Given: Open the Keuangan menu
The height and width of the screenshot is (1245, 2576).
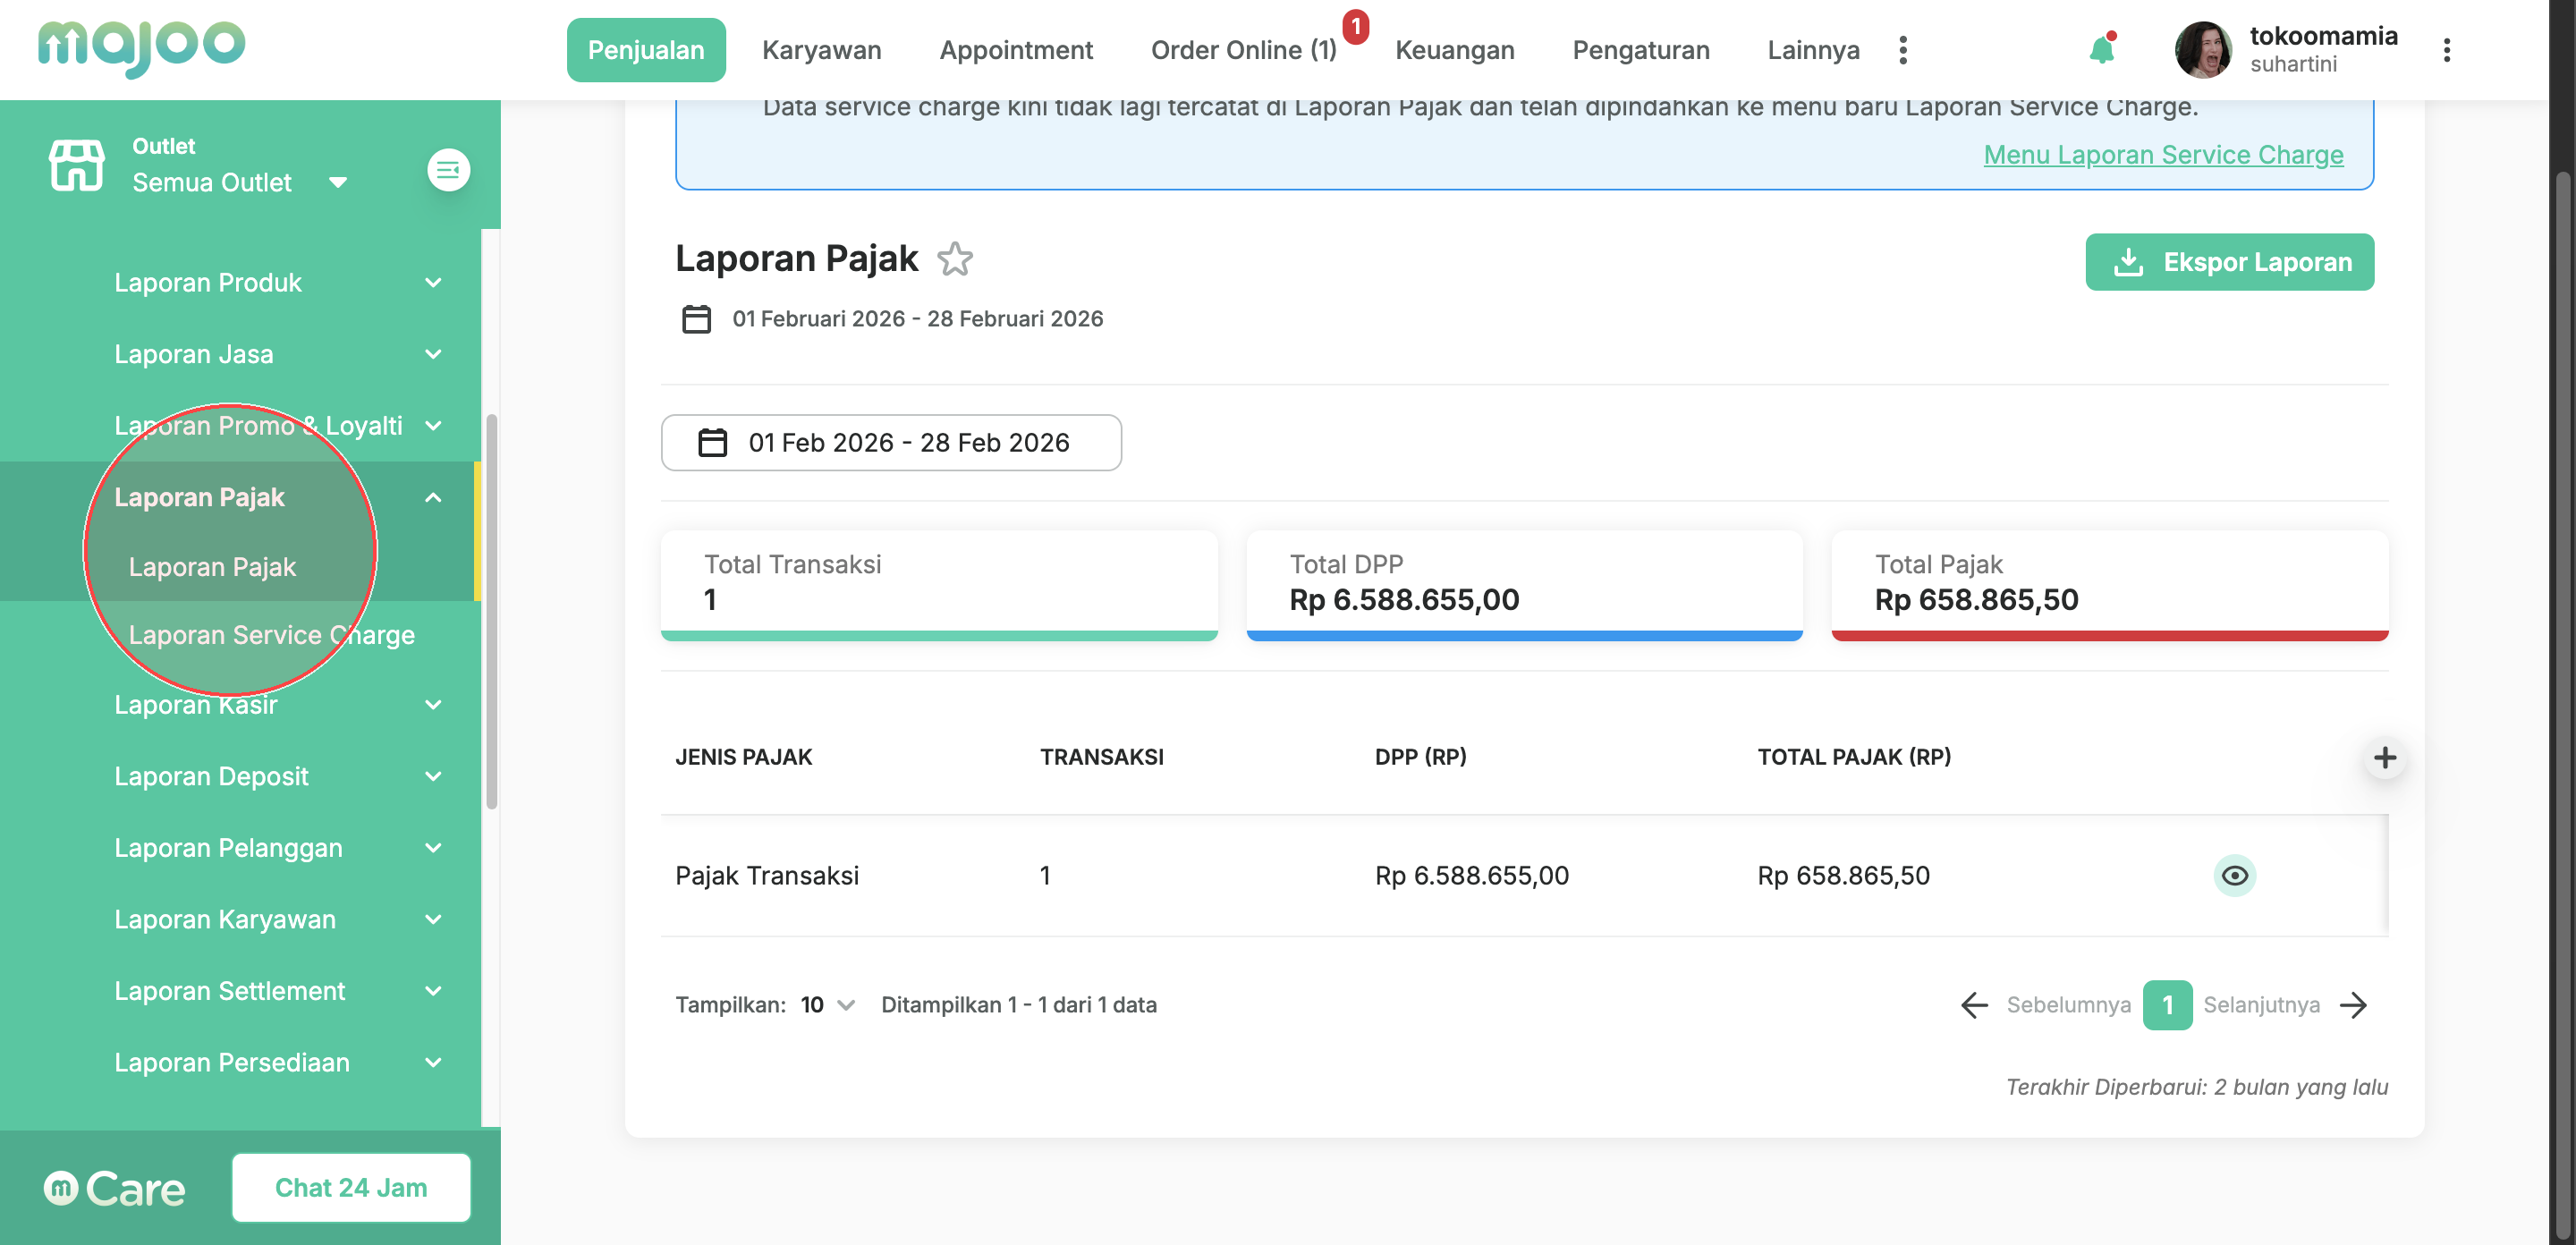Looking at the screenshot, I should (x=1454, y=50).
